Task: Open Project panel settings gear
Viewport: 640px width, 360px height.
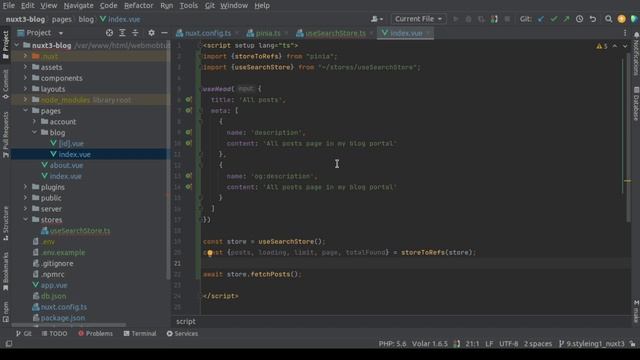Action: (x=151, y=33)
